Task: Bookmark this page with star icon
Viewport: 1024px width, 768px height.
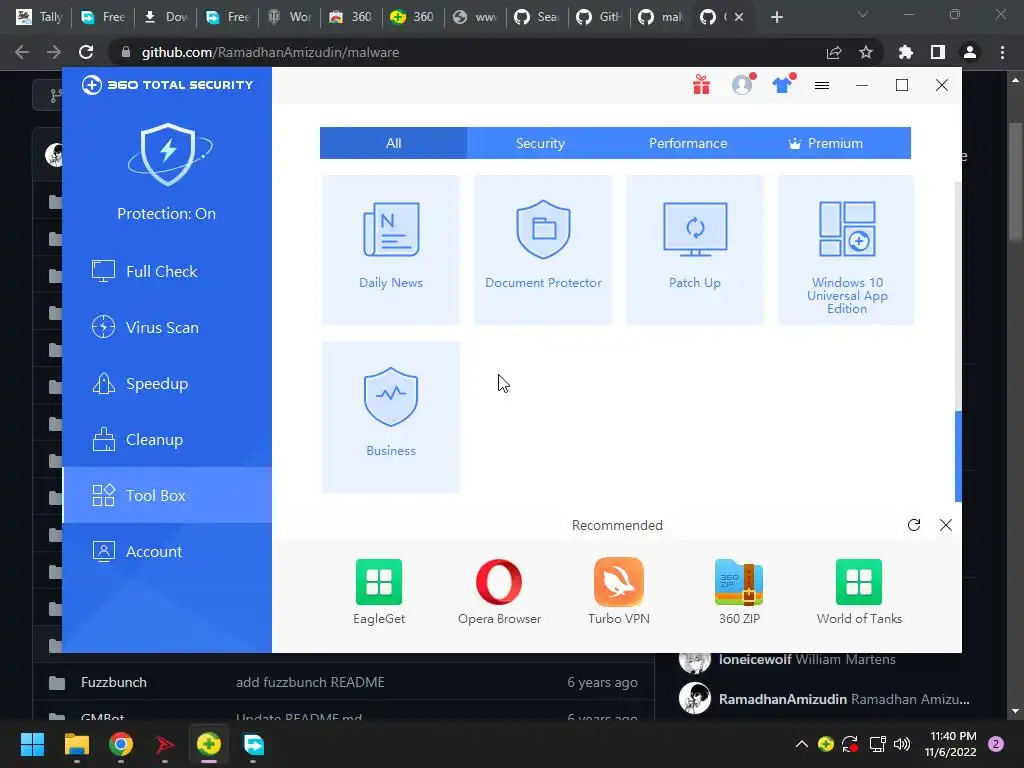Action: pos(866,52)
